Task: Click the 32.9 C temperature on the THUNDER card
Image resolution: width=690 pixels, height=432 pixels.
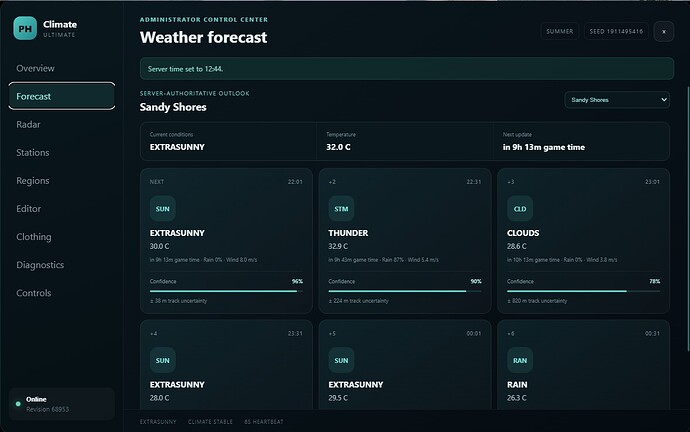Action: [338, 246]
